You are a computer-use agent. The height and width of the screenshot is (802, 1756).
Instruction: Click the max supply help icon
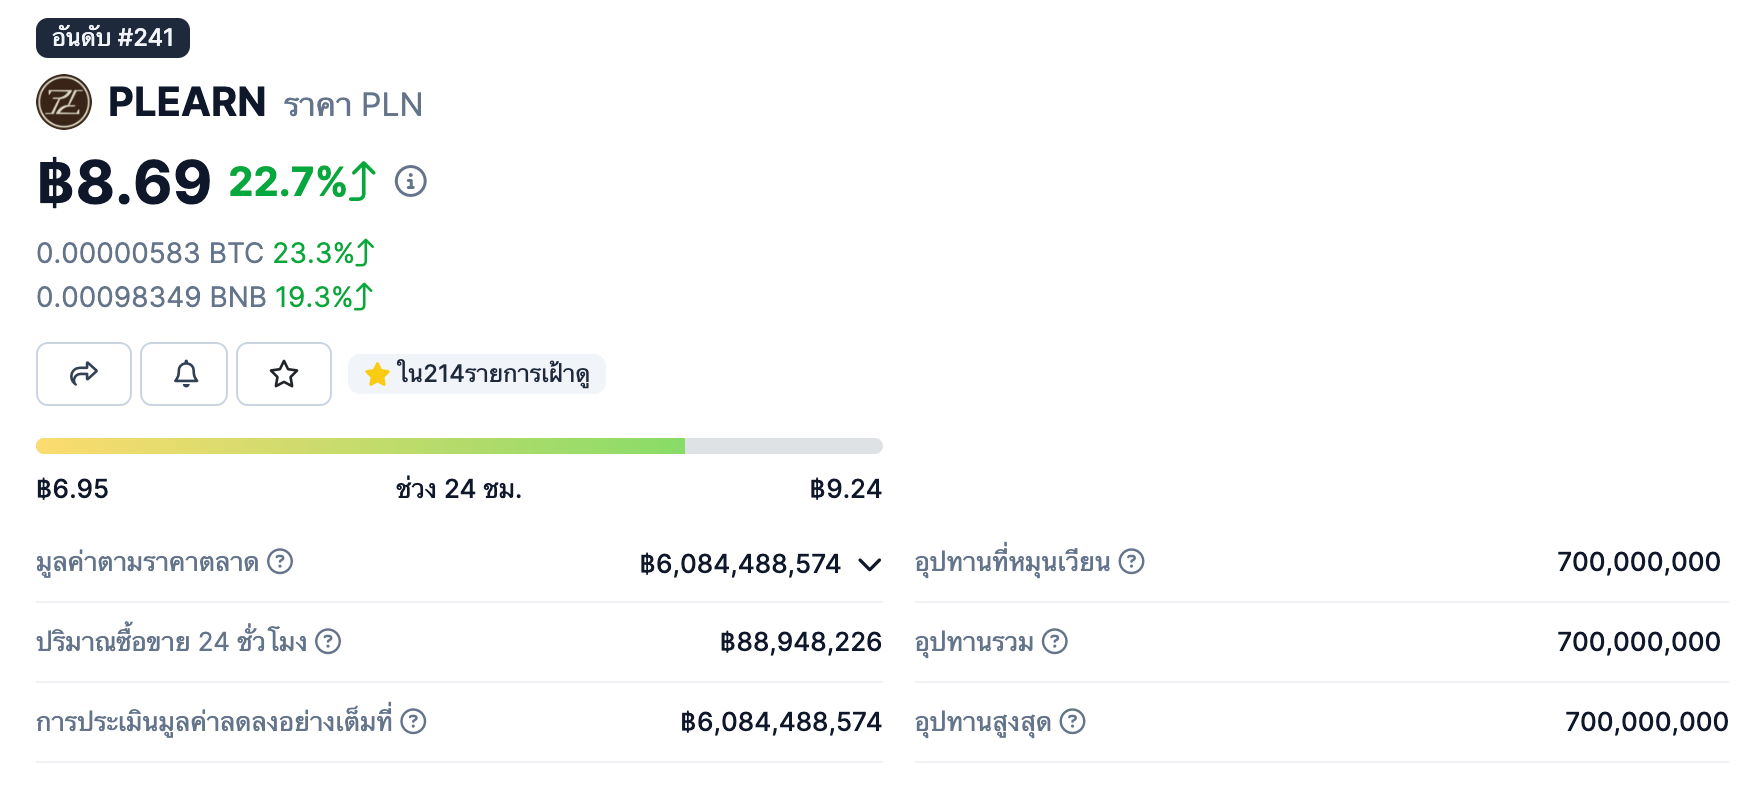pyautogui.click(x=1072, y=722)
